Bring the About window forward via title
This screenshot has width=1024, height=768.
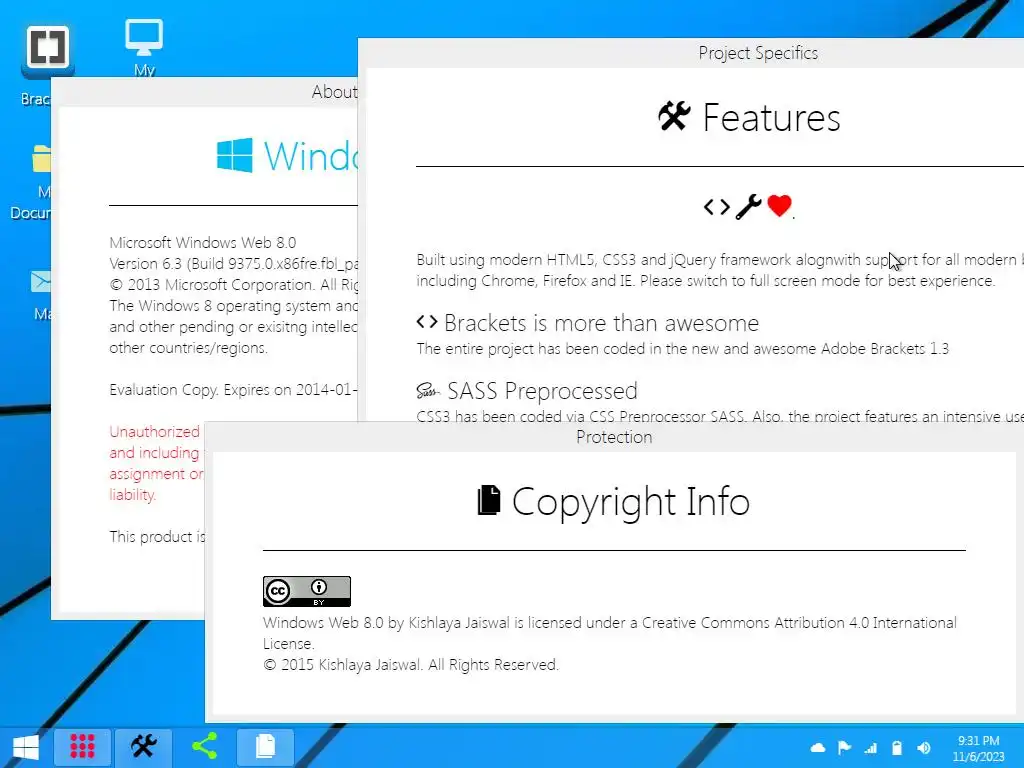tap(204, 92)
